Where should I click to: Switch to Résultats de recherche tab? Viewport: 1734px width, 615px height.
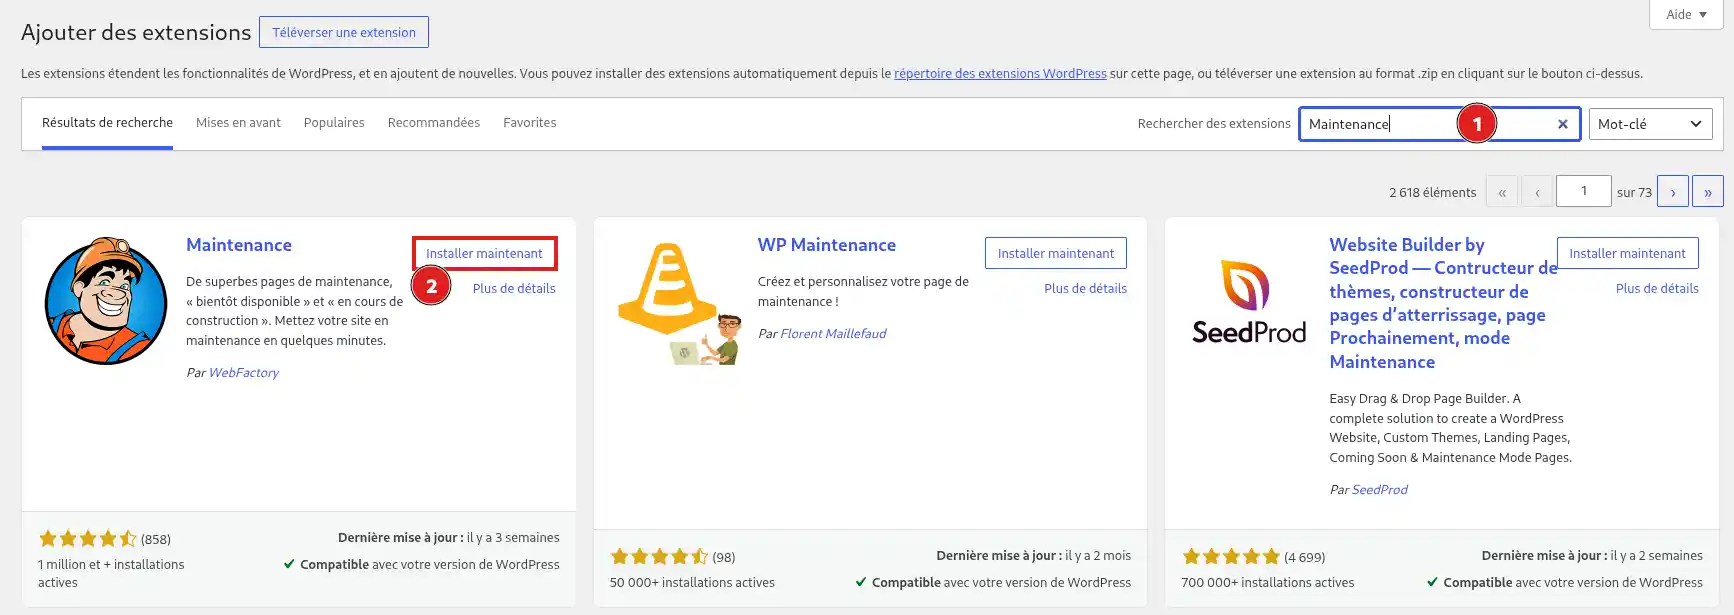107,123
